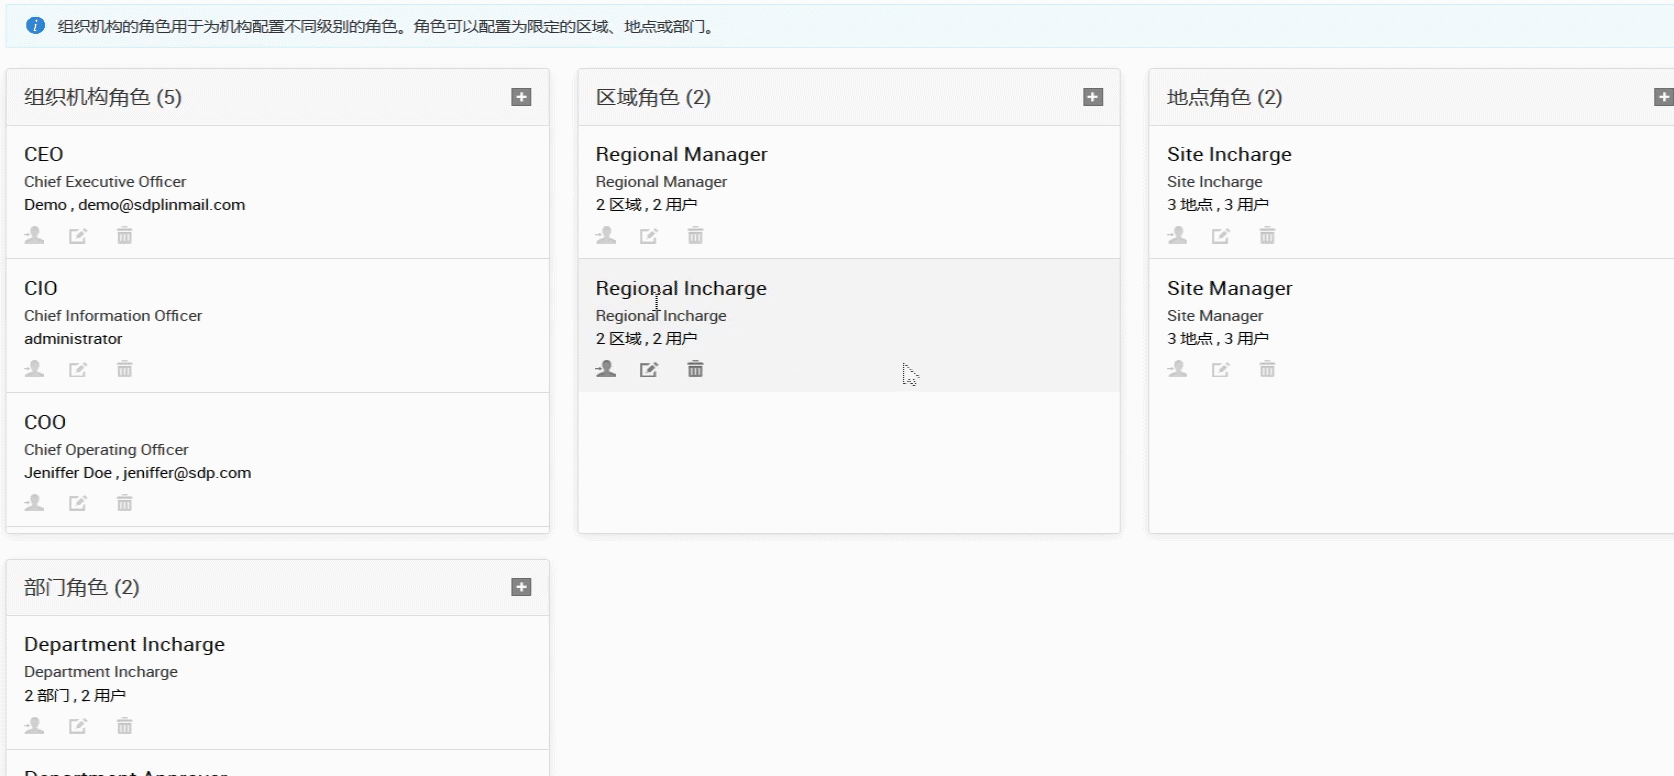The image size is (1674, 776).
Task: Assign users to Regional Incharge role
Action: pos(606,370)
